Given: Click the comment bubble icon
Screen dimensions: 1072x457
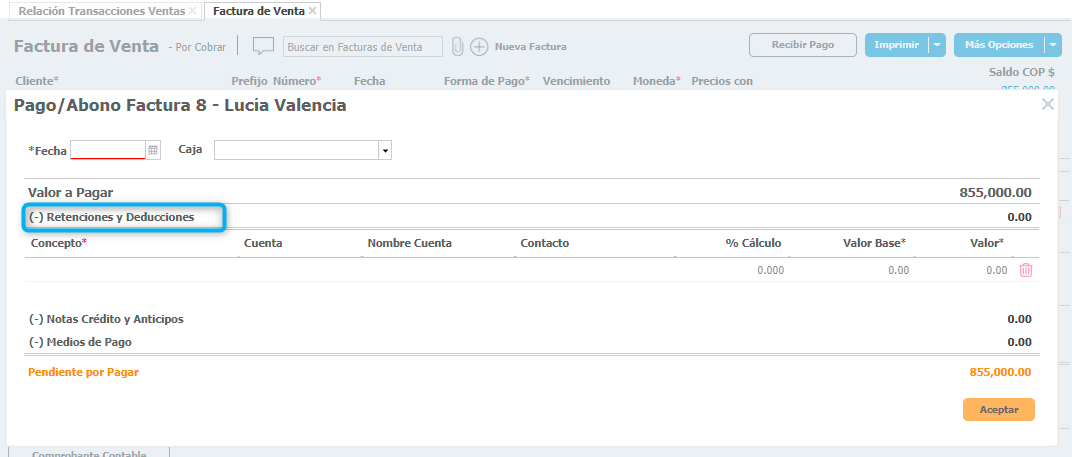Looking at the screenshot, I should pos(263,46).
